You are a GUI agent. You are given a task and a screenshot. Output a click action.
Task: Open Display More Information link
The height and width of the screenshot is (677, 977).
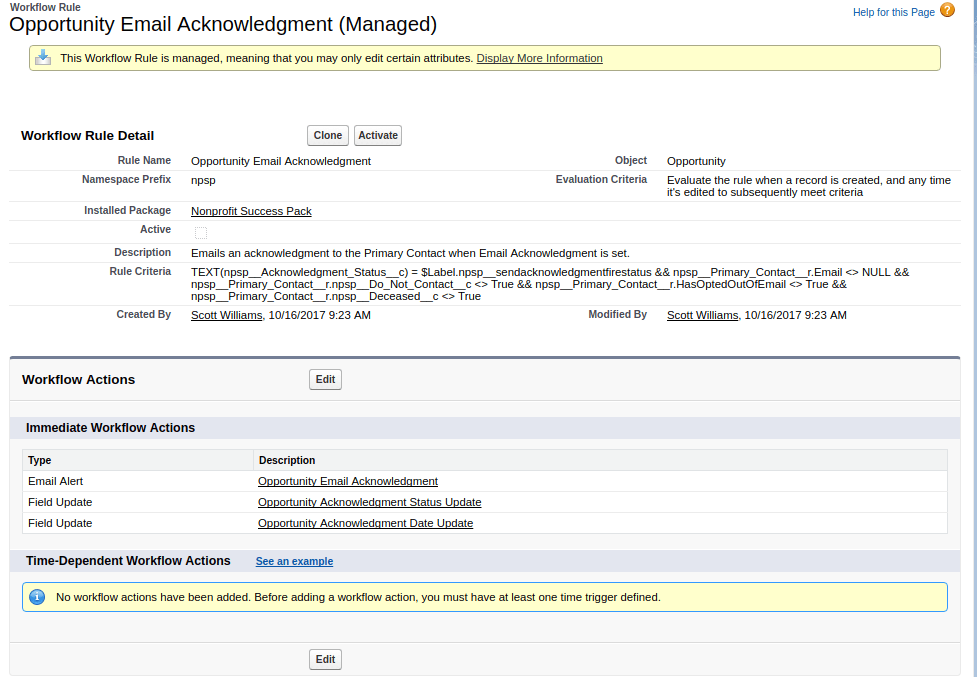click(539, 58)
